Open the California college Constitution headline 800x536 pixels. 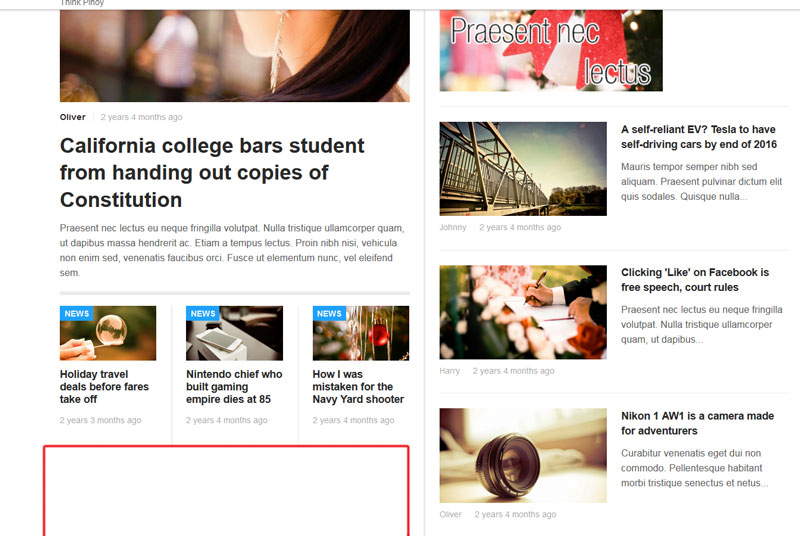pyautogui.click(x=212, y=173)
